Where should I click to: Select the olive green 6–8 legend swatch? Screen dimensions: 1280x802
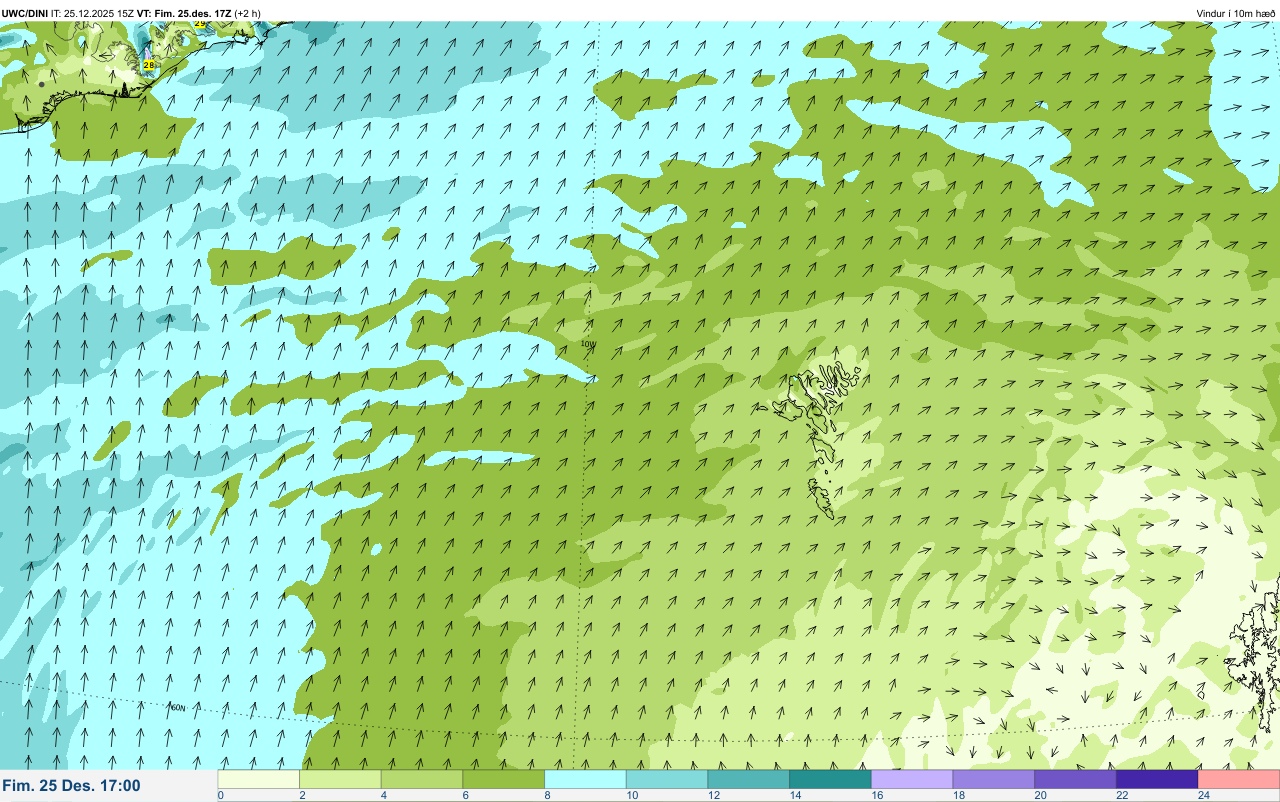point(504,779)
